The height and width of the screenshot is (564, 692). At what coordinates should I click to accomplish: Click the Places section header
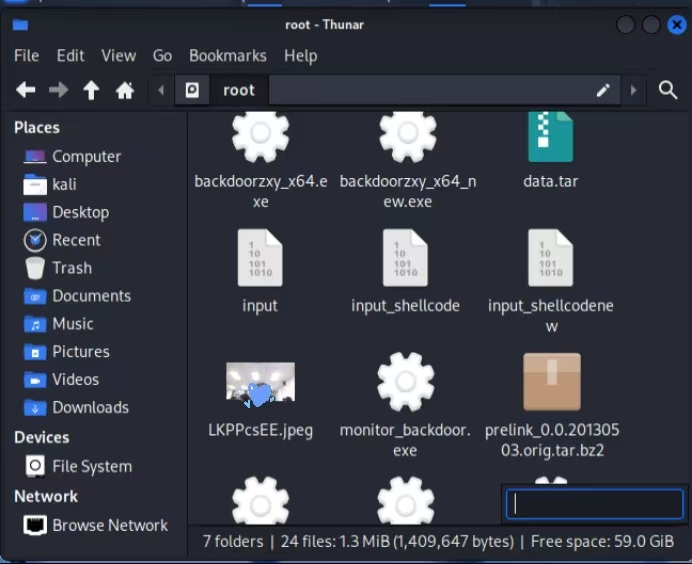(x=37, y=128)
